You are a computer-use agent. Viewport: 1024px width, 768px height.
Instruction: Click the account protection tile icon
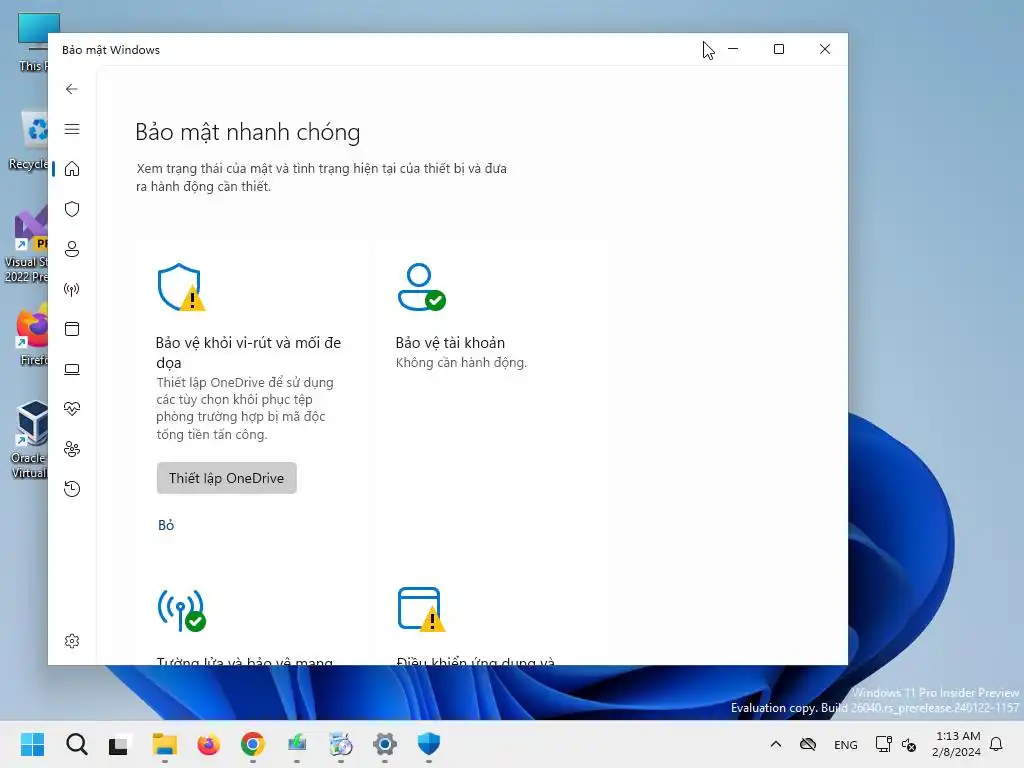(x=421, y=287)
